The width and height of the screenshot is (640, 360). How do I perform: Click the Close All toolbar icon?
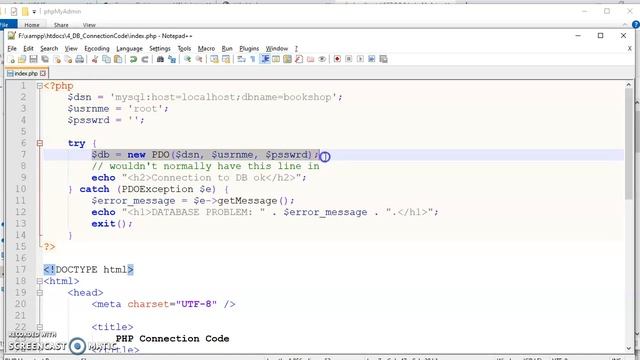[x=68, y=59]
